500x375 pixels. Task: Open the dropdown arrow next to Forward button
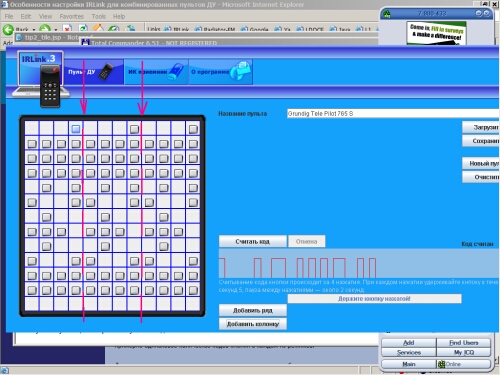[56, 30]
